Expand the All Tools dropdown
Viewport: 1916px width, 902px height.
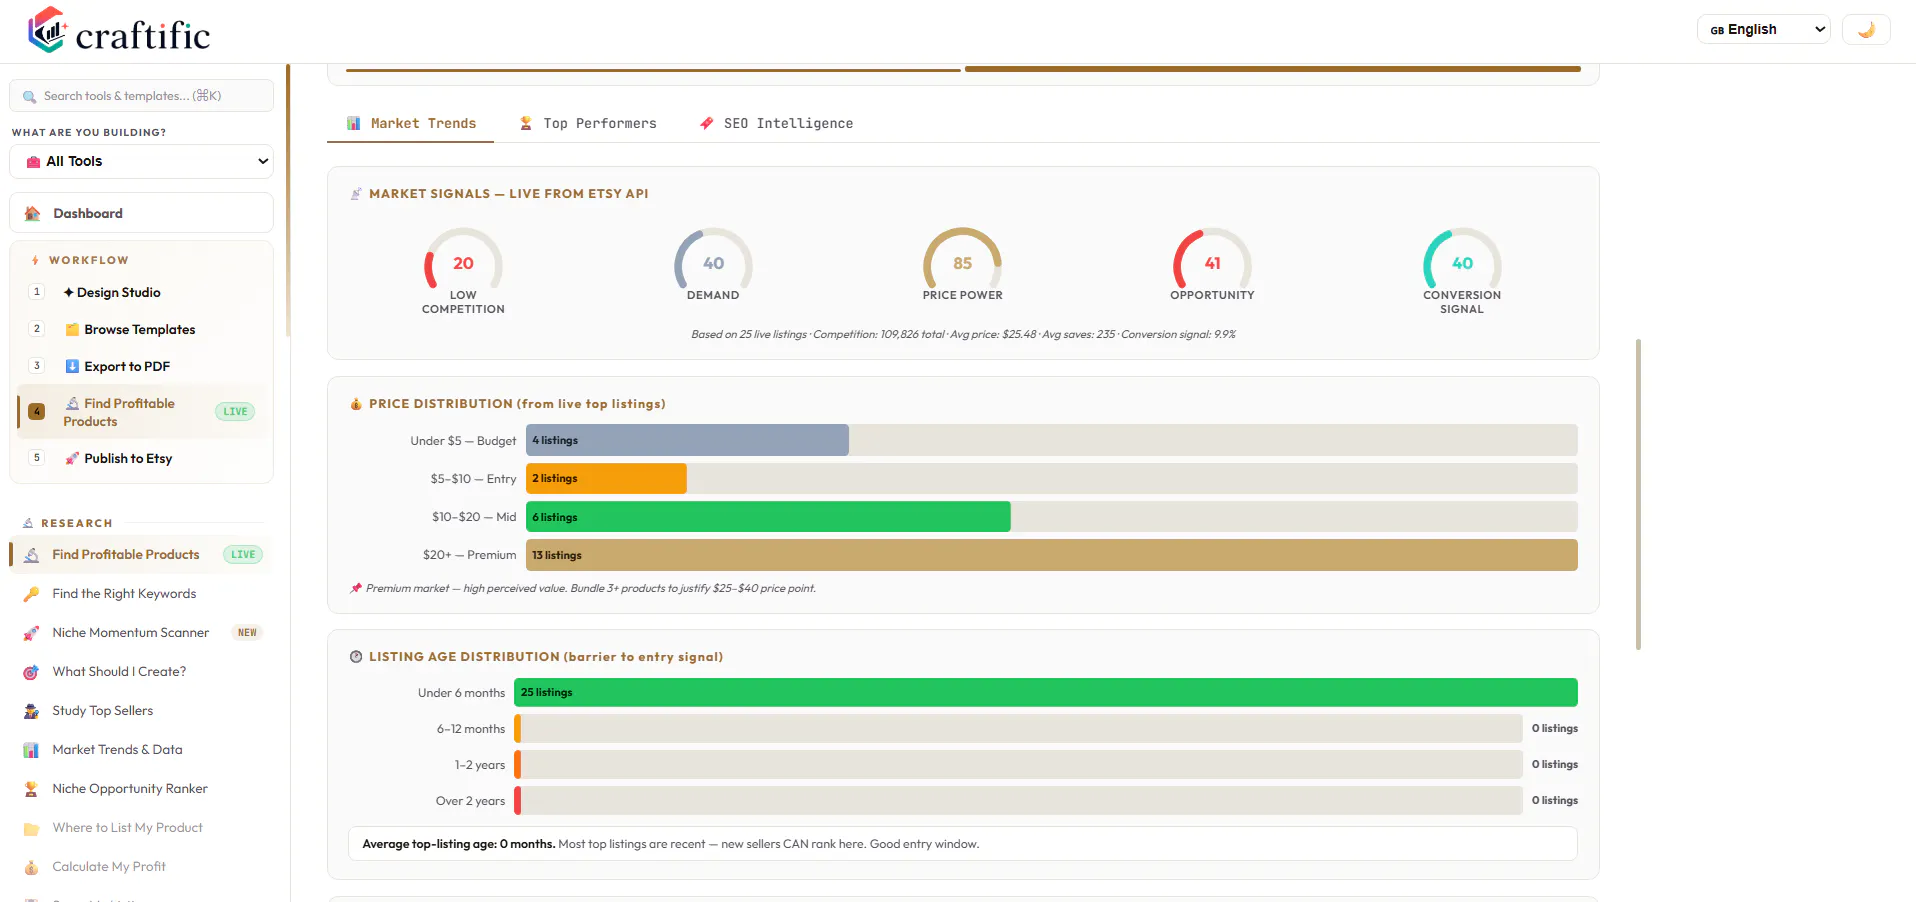(x=141, y=161)
